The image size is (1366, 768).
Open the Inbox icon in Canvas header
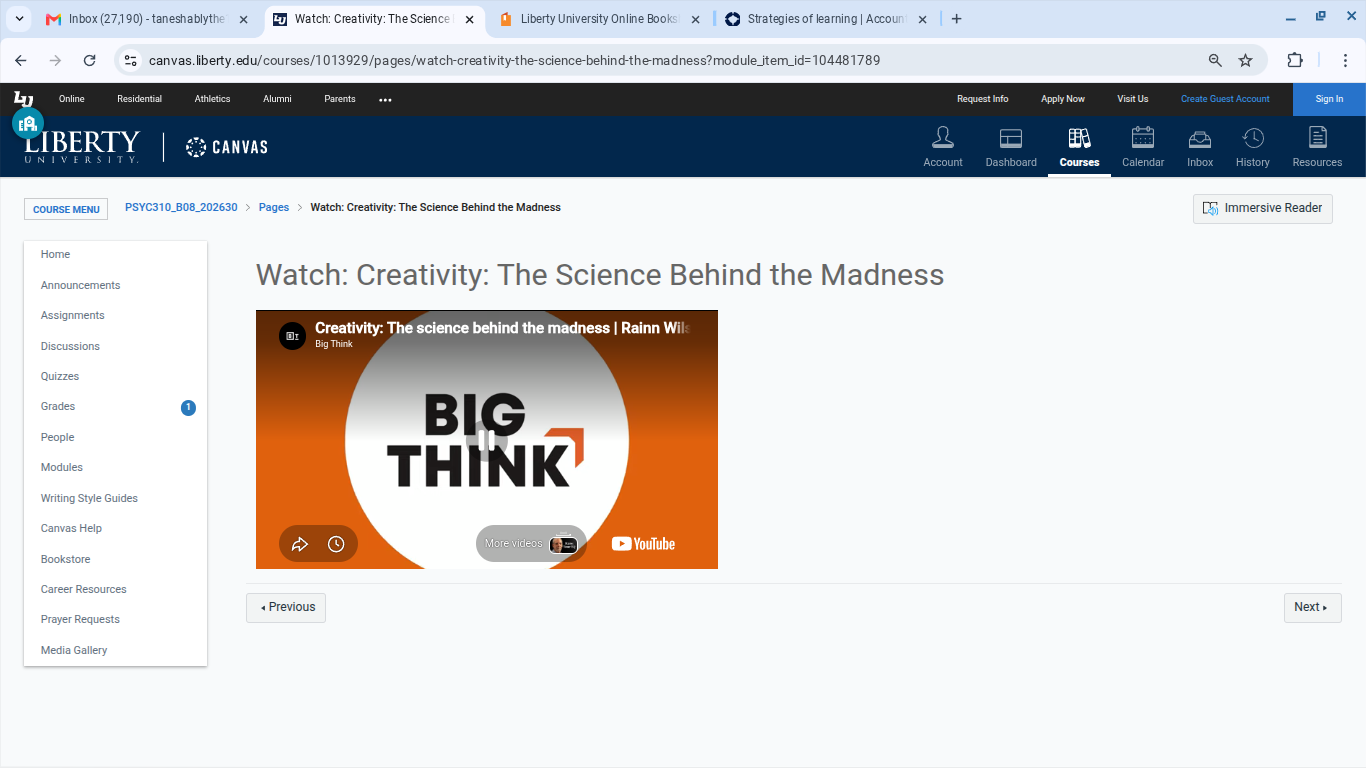[1200, 146]
